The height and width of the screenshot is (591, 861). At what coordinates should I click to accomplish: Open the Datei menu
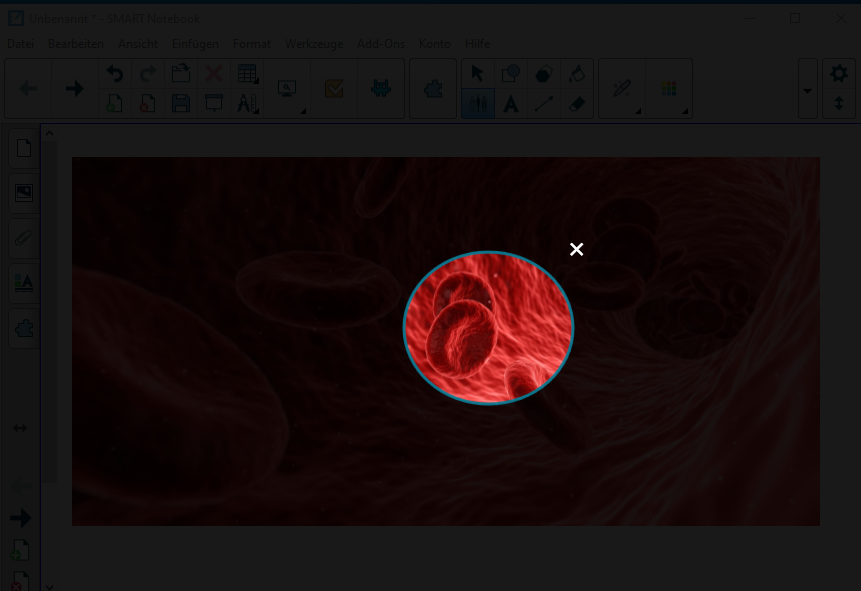tap(20, 44)
